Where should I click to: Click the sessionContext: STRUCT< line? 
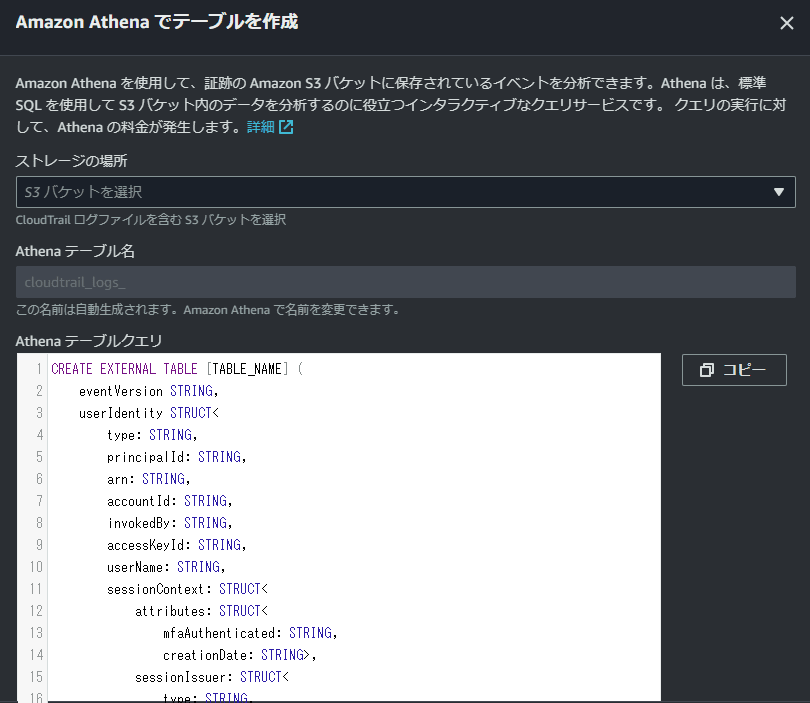(x=187, y=589)
